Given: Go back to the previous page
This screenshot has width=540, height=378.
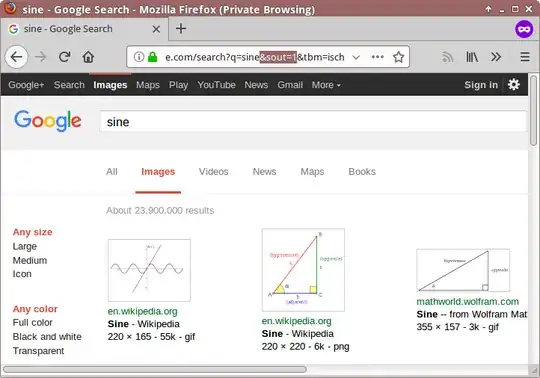Looking at the screenshot, I should 16,57.
